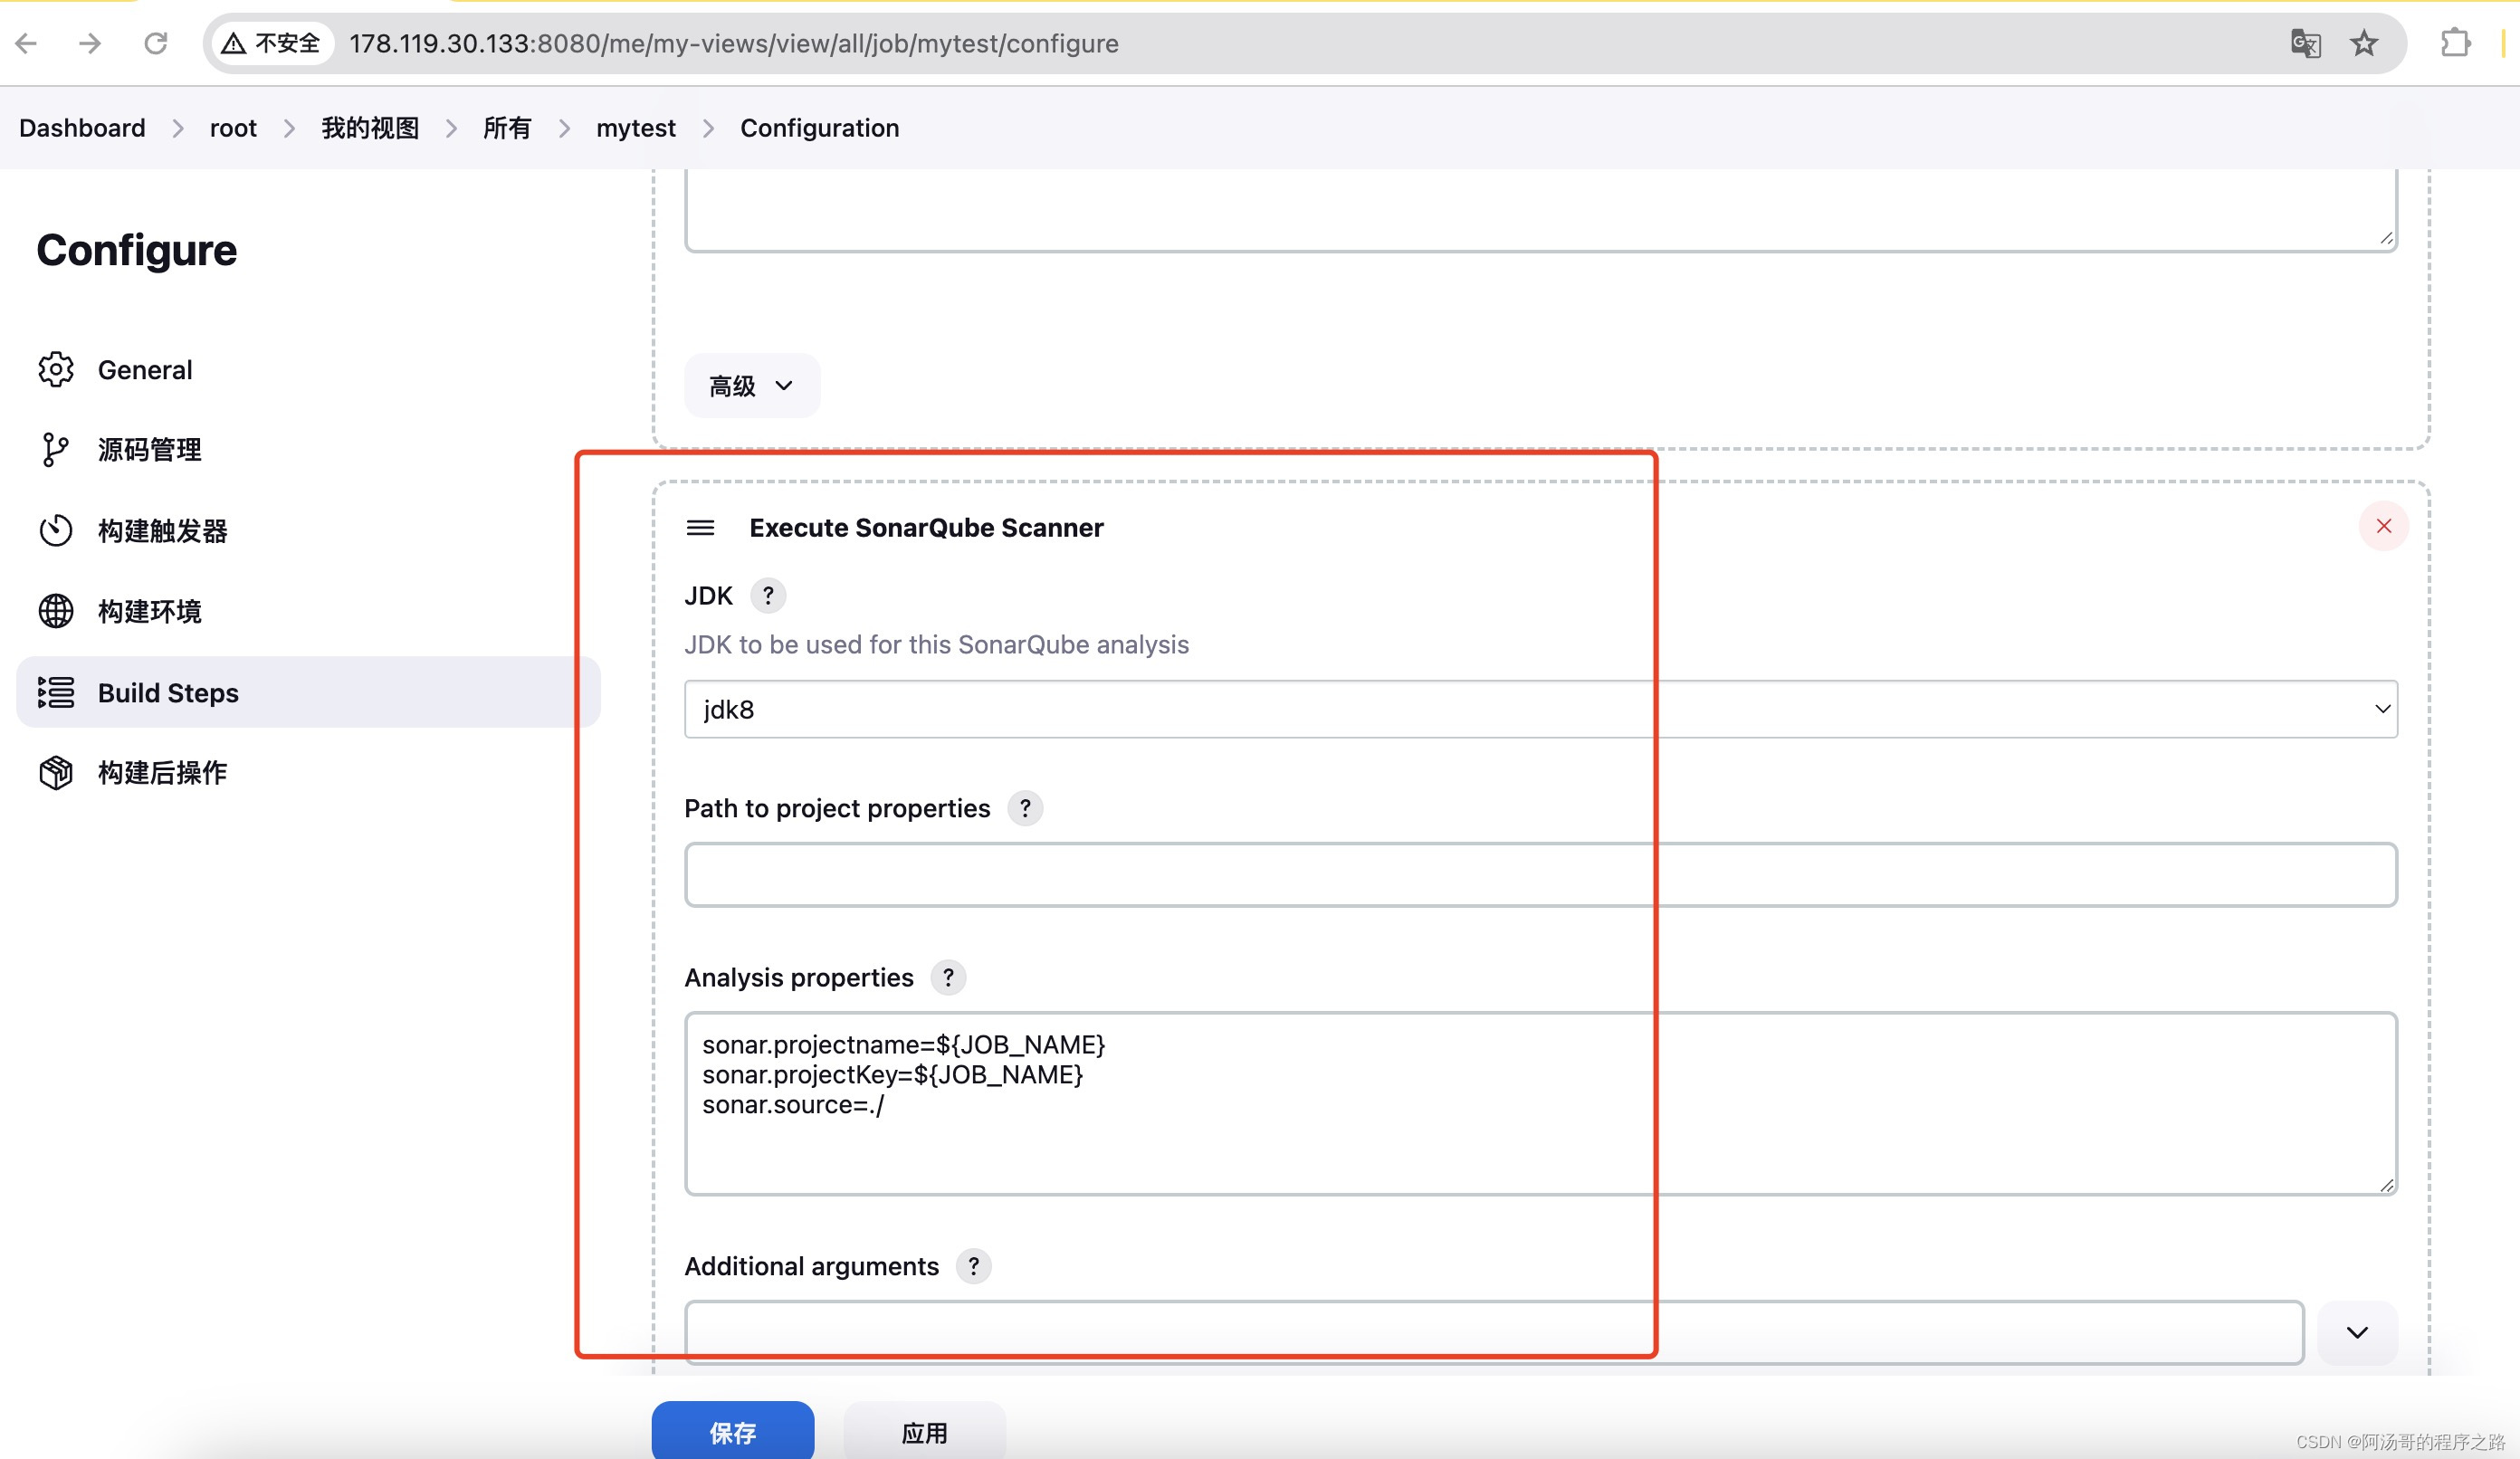Image resolution: width=2520 pixels, height=1459 pixels.
Task: Reload the page with refresh icon
Action: (155, 43)
